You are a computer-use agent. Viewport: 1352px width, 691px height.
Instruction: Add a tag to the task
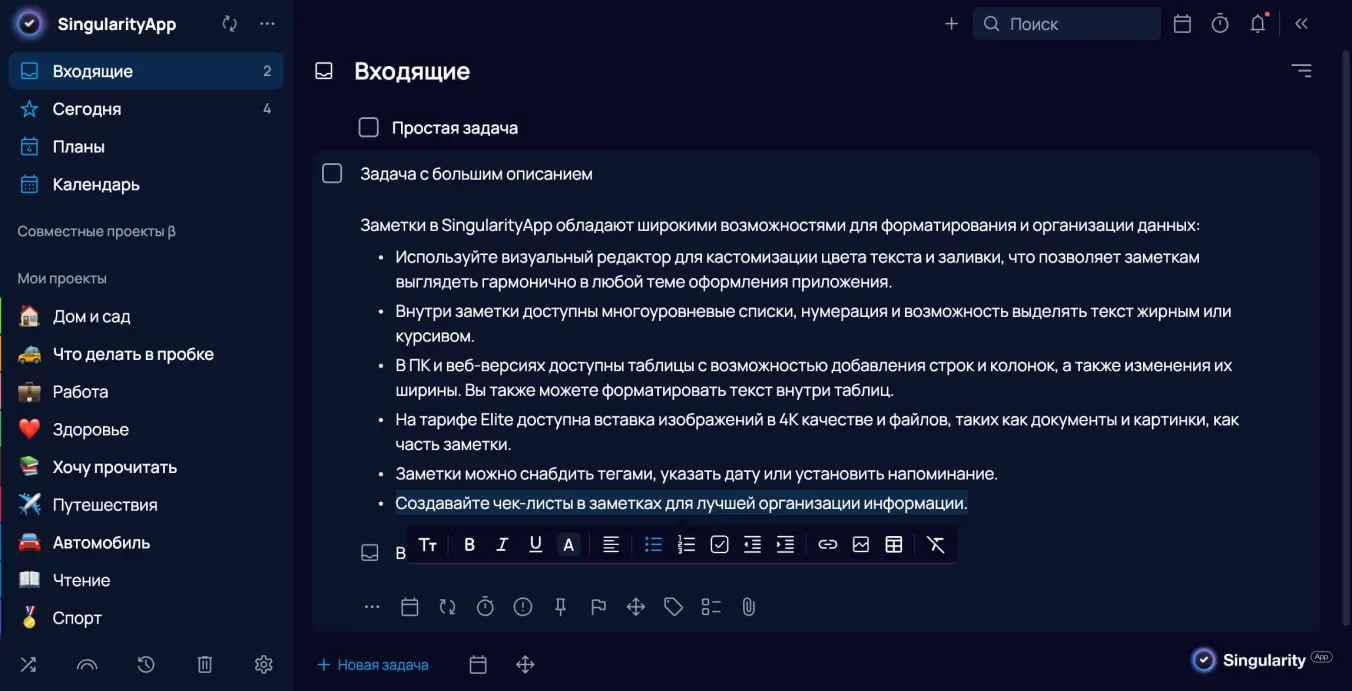click(674, 607)
